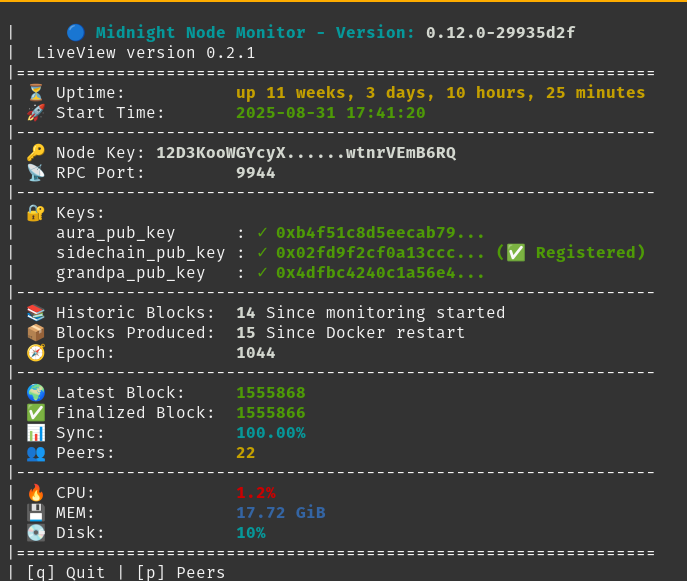
Task: Click the Midnight Node Monitor title
Action: pyautogui.click(x=201, y=32)
